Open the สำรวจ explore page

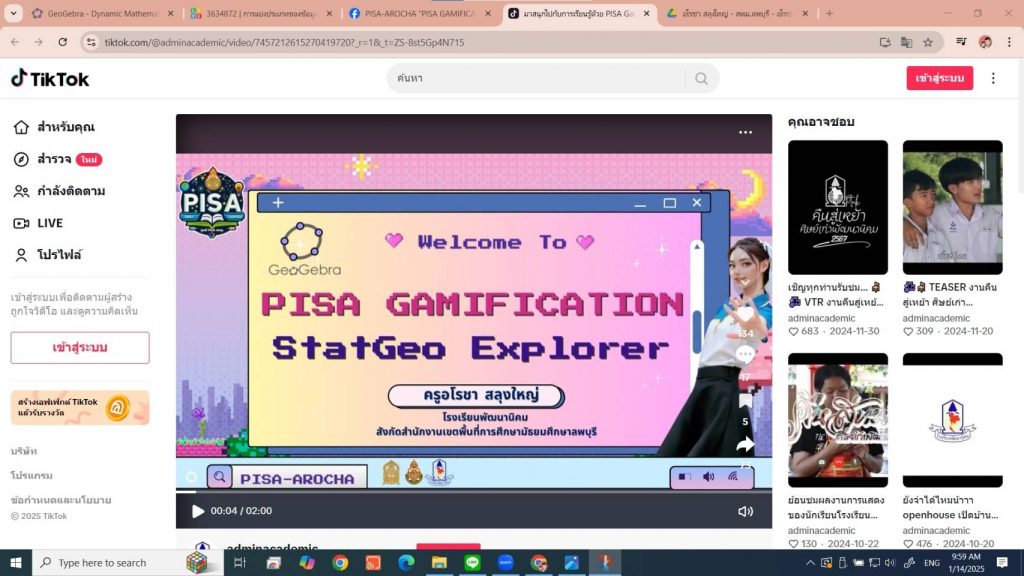pos(57,159)
